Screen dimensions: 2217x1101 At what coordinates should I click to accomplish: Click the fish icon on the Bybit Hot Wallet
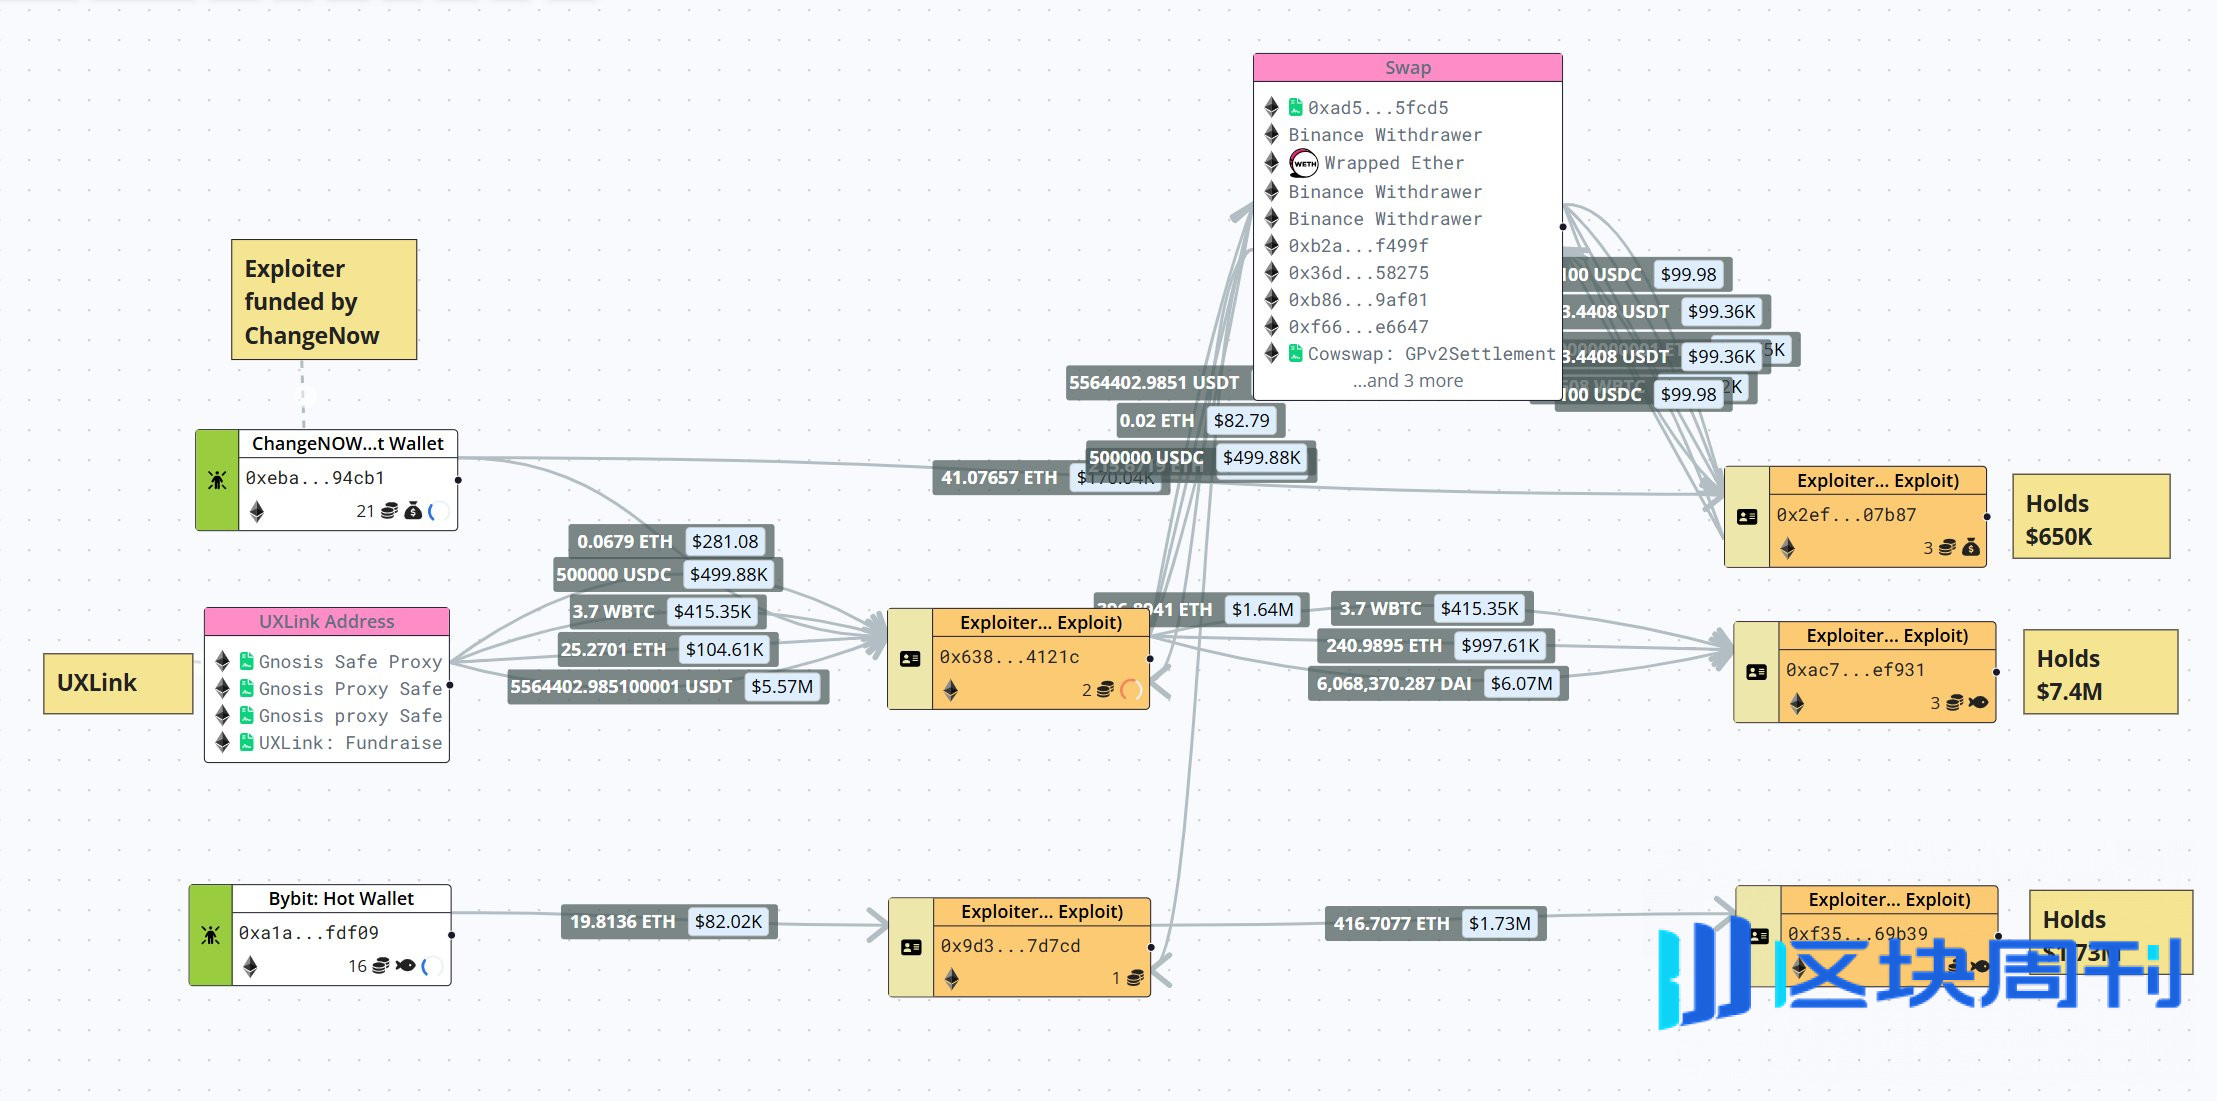[x=405, y=965]
